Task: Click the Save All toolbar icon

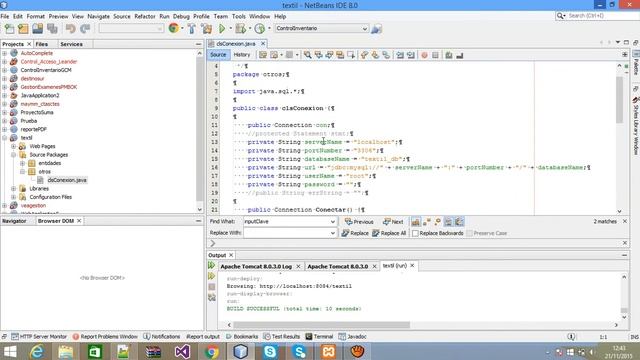Action: 52,29
